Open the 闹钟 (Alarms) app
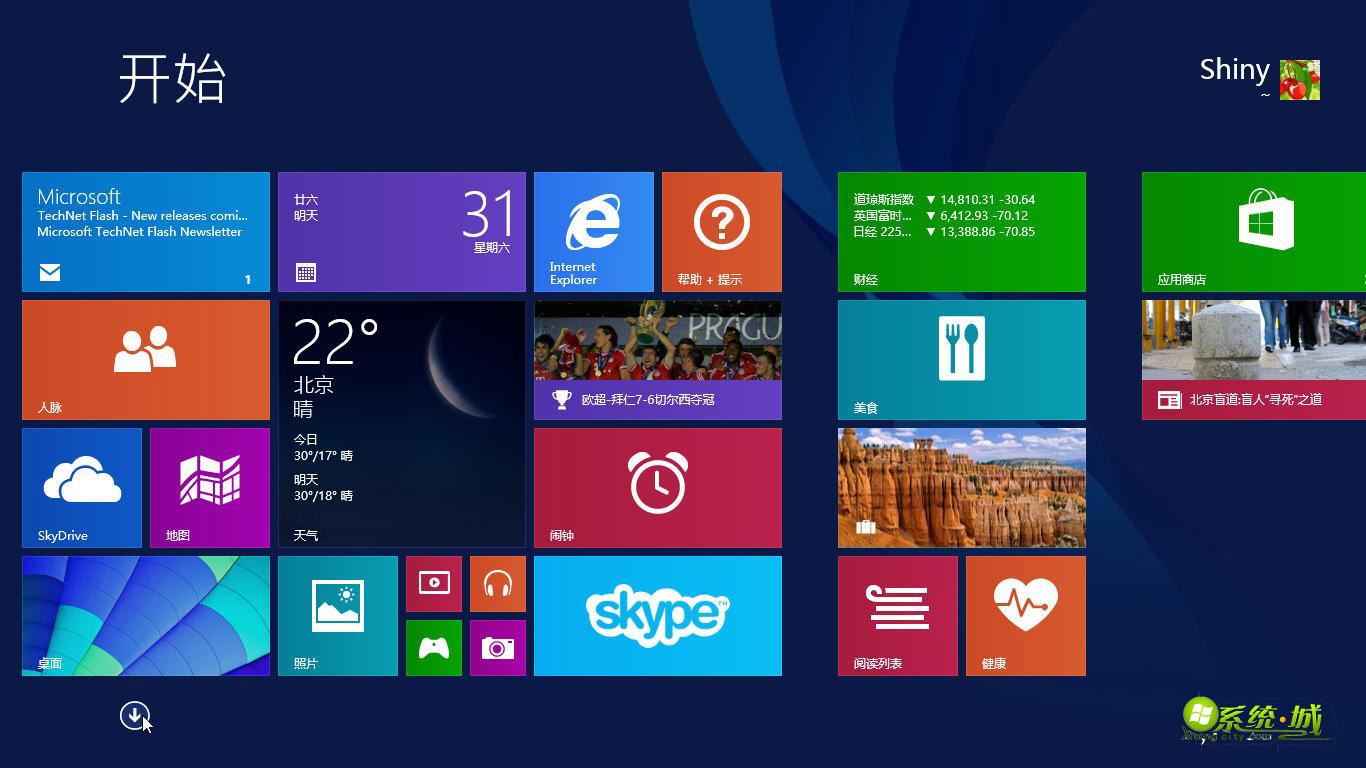Image resolution: width=1366 pixels, height=768 pixels. tap(657, 487)
